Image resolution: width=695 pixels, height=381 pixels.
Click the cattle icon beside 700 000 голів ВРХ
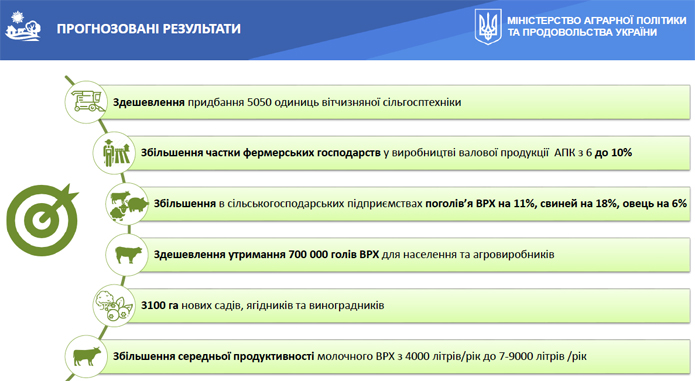click(x=128, y=255)
